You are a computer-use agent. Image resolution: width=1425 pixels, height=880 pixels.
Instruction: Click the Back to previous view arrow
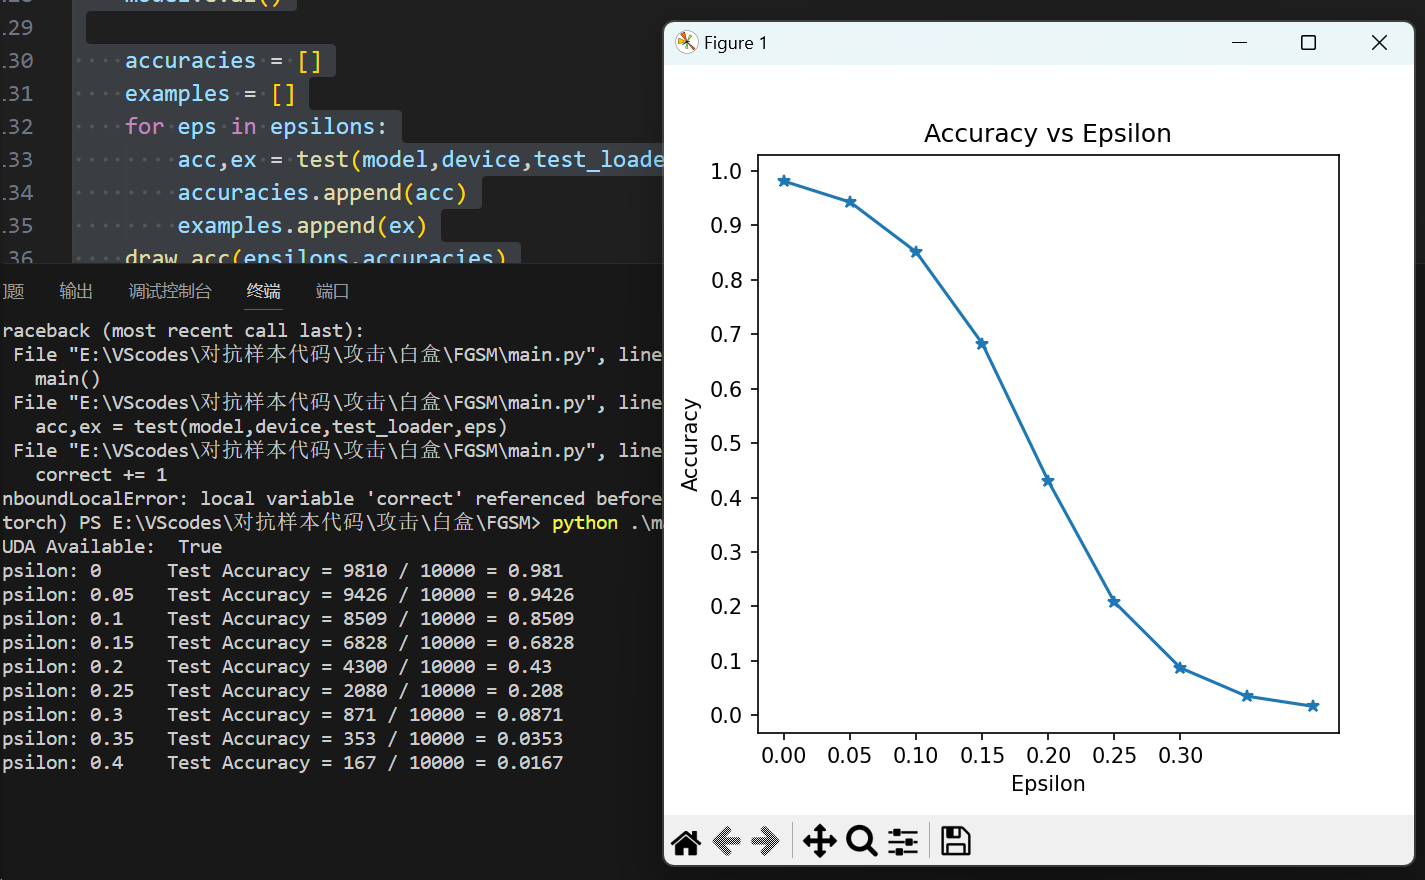tap(727, 842)
